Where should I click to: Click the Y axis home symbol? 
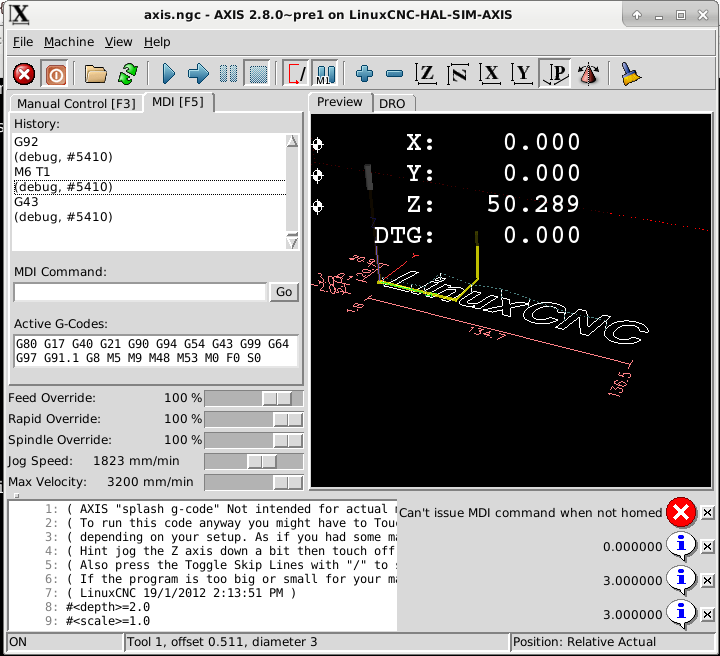click(317, 175)
